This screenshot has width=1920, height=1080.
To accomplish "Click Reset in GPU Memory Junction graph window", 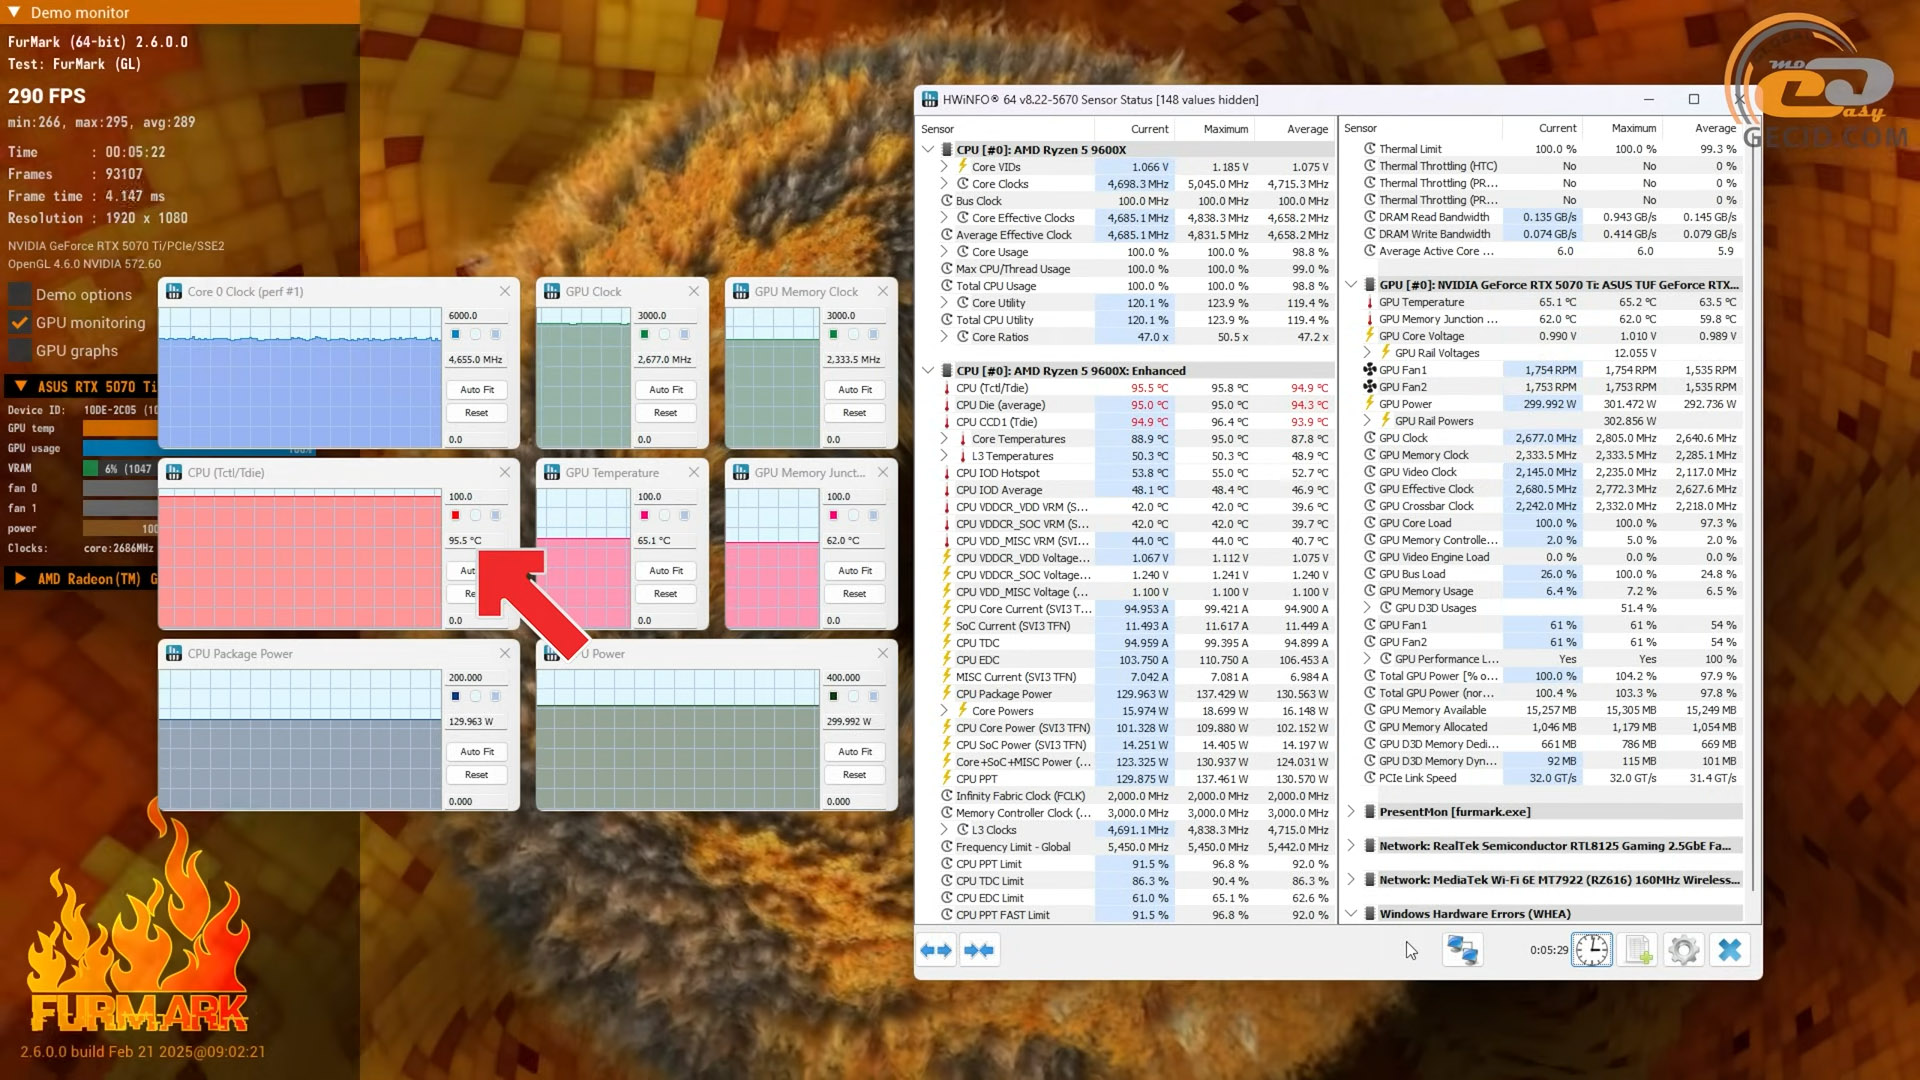I will click(855, 594).
